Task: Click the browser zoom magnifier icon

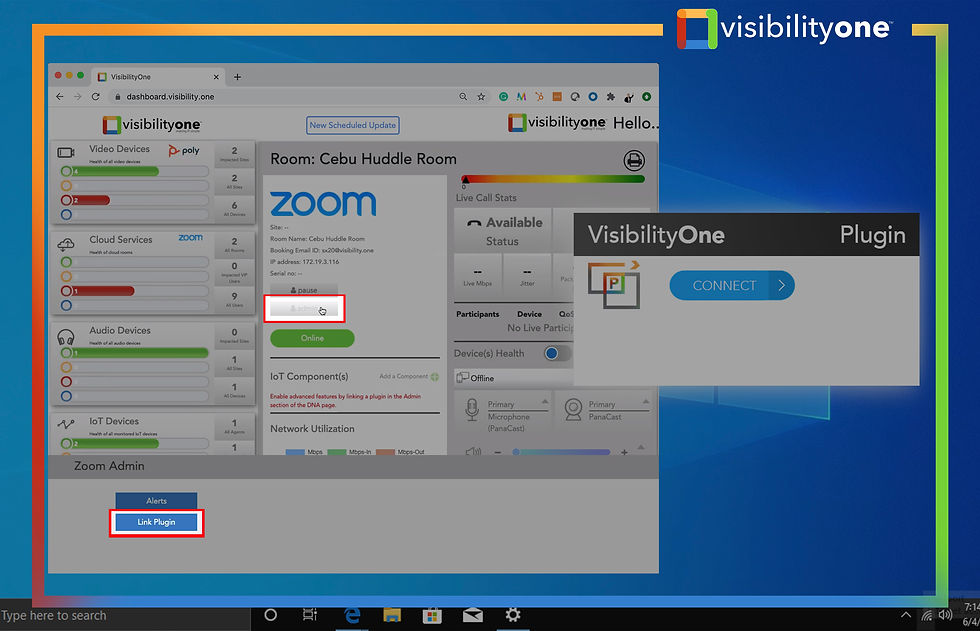Action: click(x=463, y=97)
